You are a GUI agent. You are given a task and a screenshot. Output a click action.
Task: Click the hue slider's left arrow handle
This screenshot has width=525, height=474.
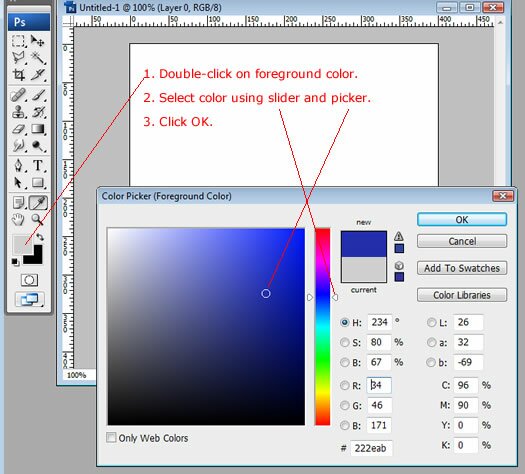pos(310,297)
